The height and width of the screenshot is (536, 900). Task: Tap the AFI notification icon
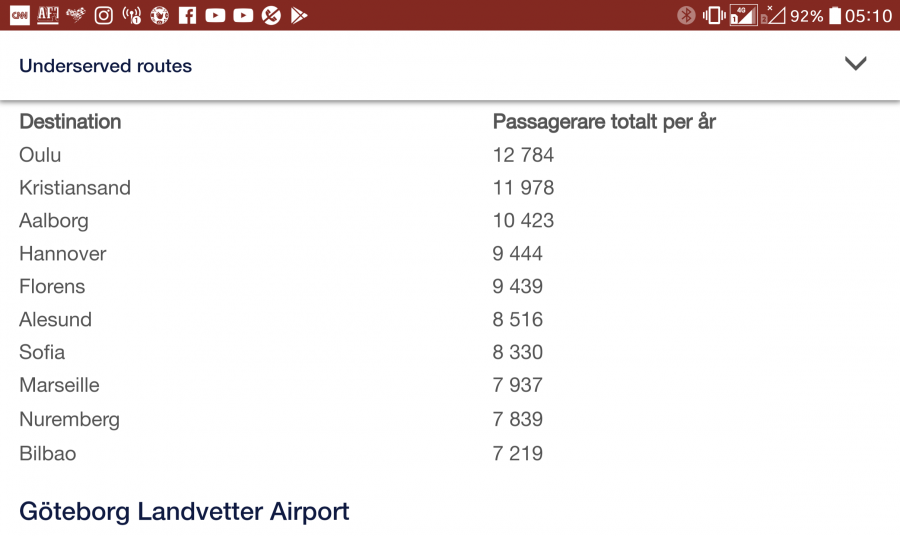[x=47, y=15]
